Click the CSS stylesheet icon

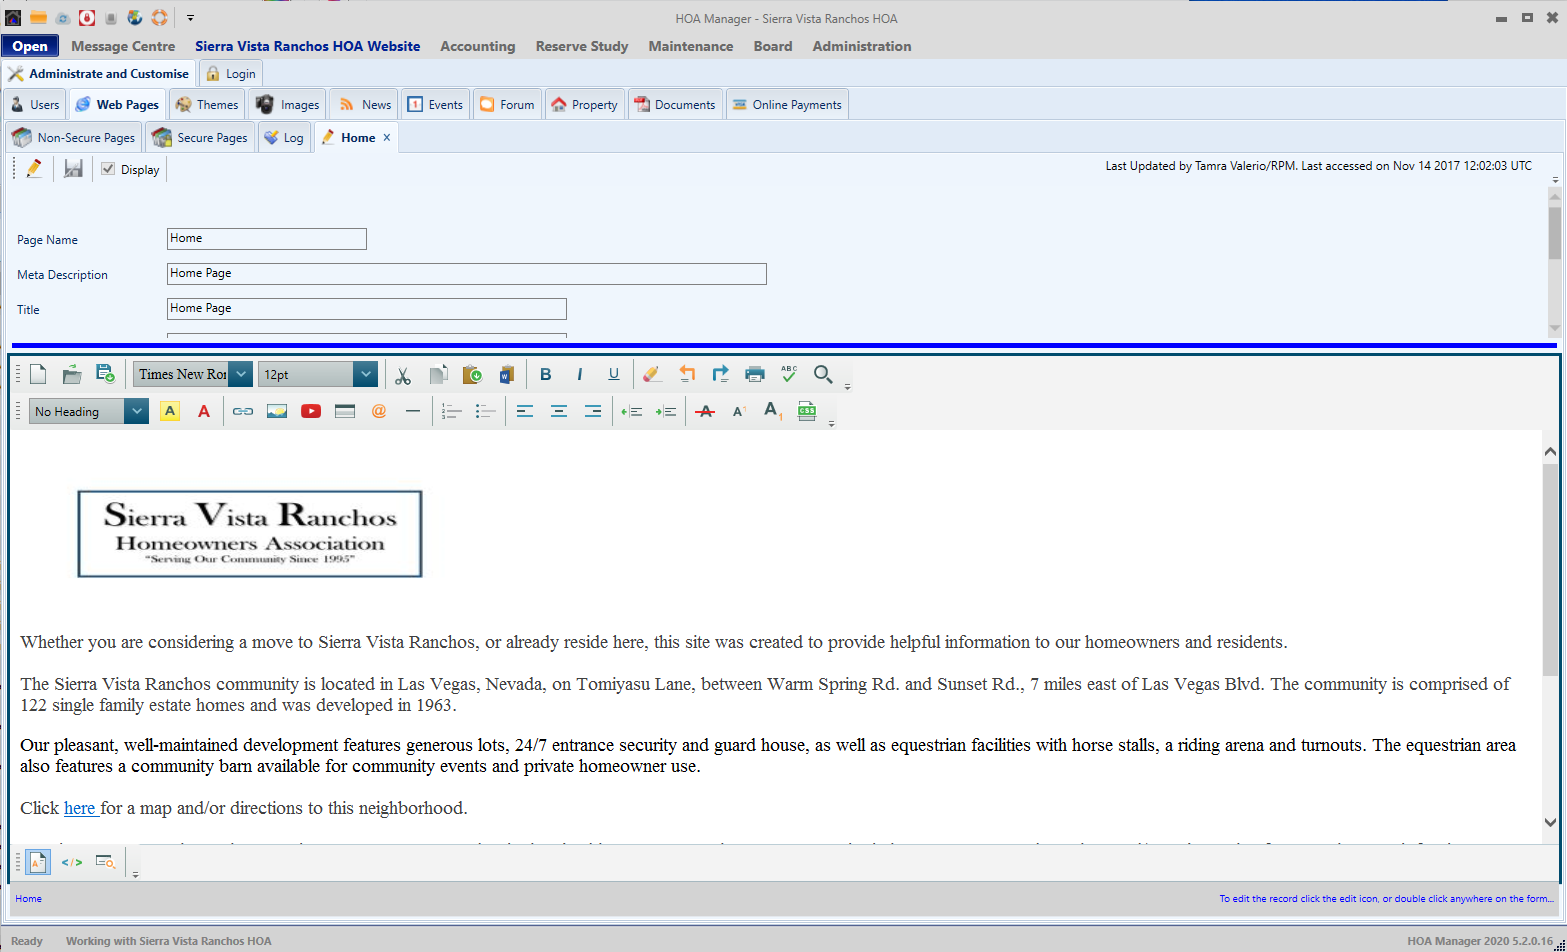807,411
